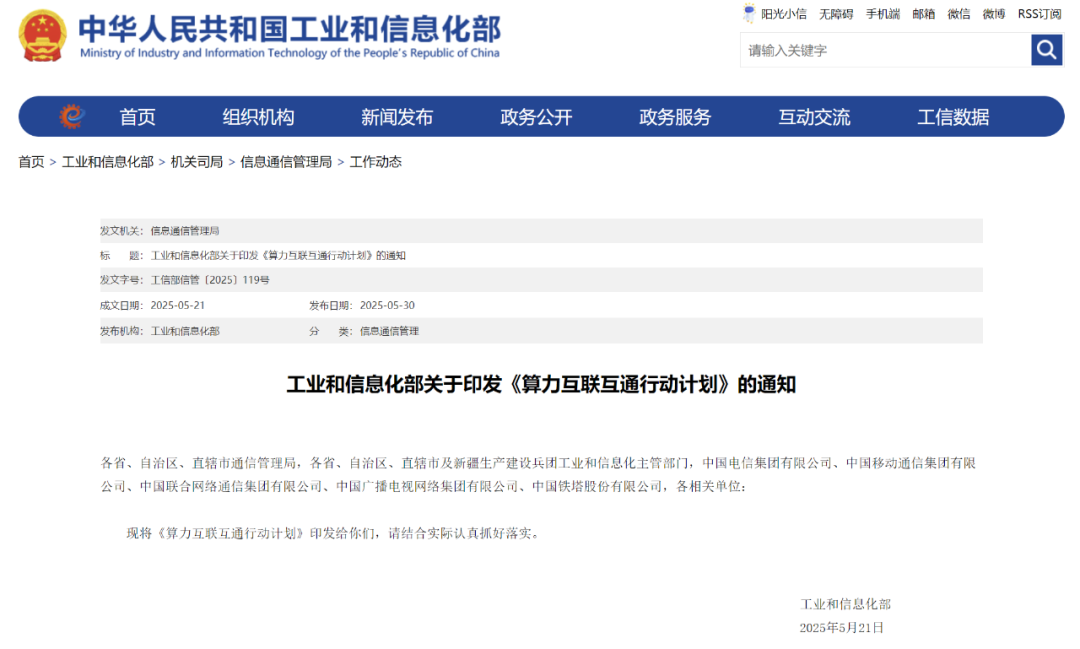Go to 新闻发布 section

397,117
